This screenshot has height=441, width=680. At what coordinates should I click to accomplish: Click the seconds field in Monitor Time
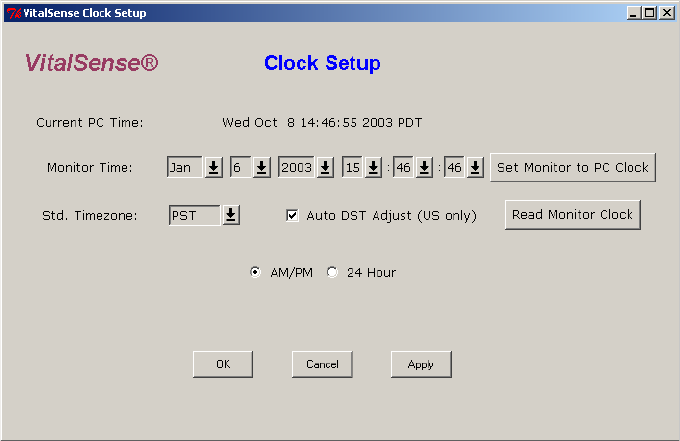(454, 167)
